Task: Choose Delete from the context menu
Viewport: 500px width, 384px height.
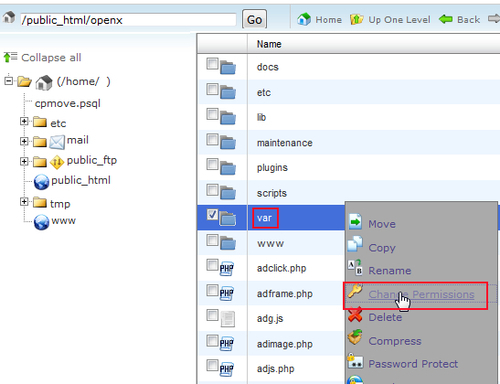Action: coord(385,317)
